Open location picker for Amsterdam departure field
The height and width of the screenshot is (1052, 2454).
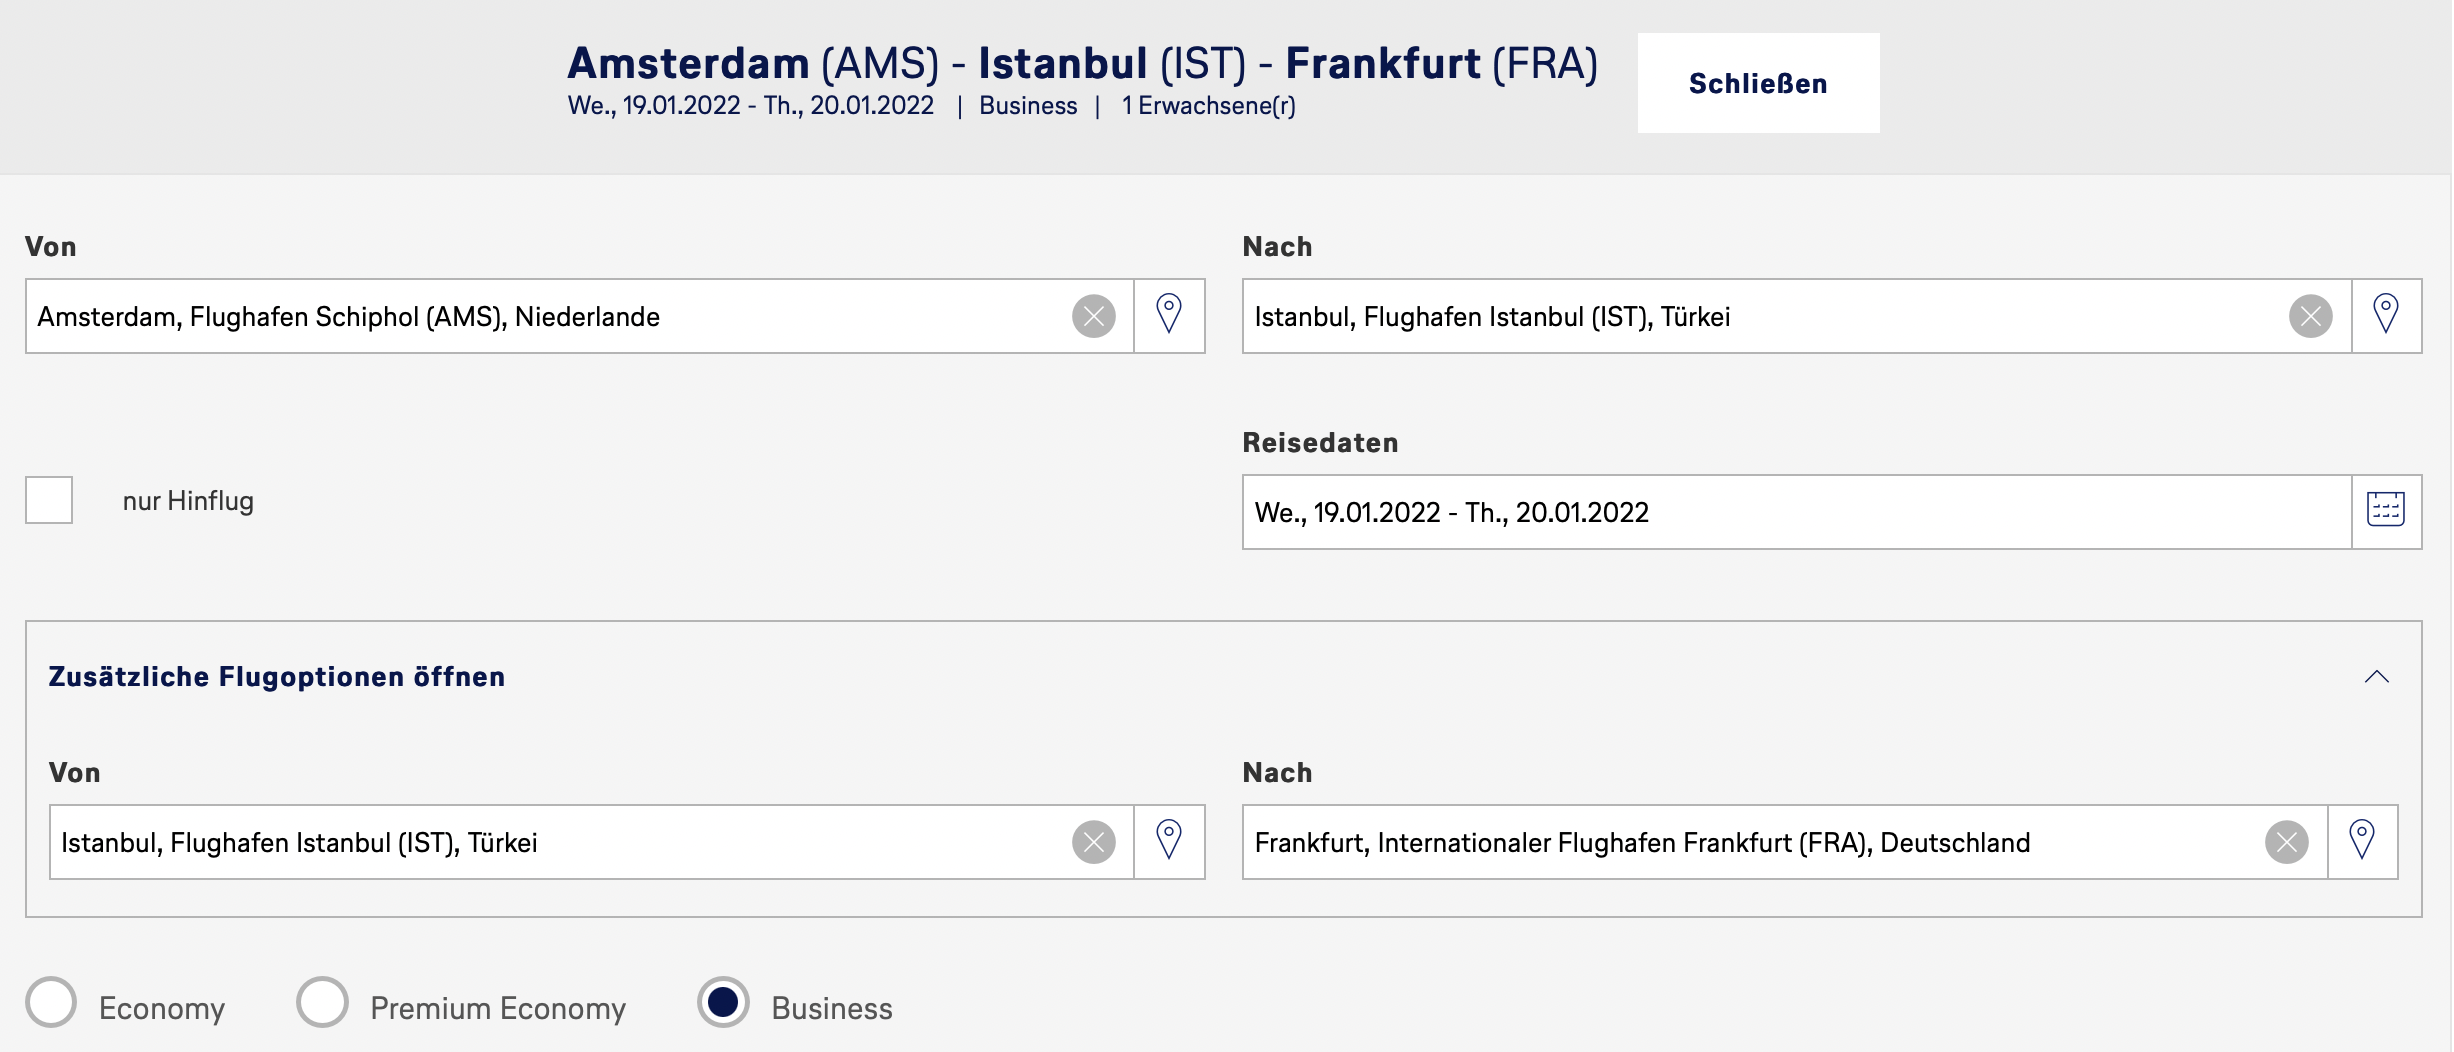[1168, 315]
